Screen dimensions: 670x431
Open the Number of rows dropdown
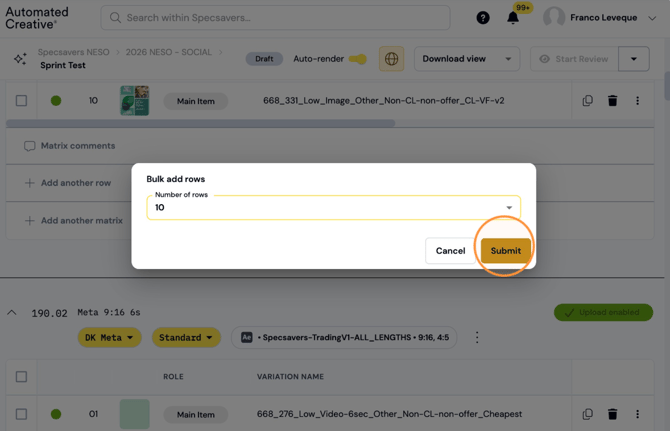coord(333,208)
